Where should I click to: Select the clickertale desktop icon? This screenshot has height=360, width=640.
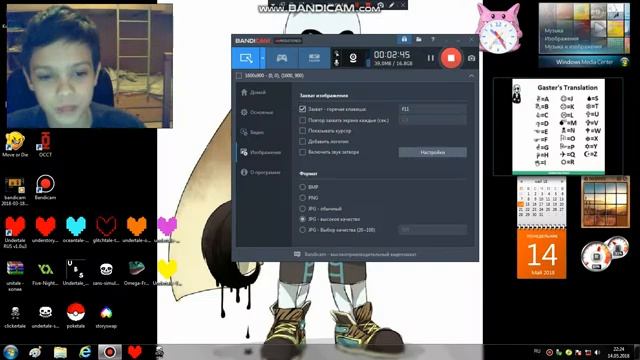15,316
